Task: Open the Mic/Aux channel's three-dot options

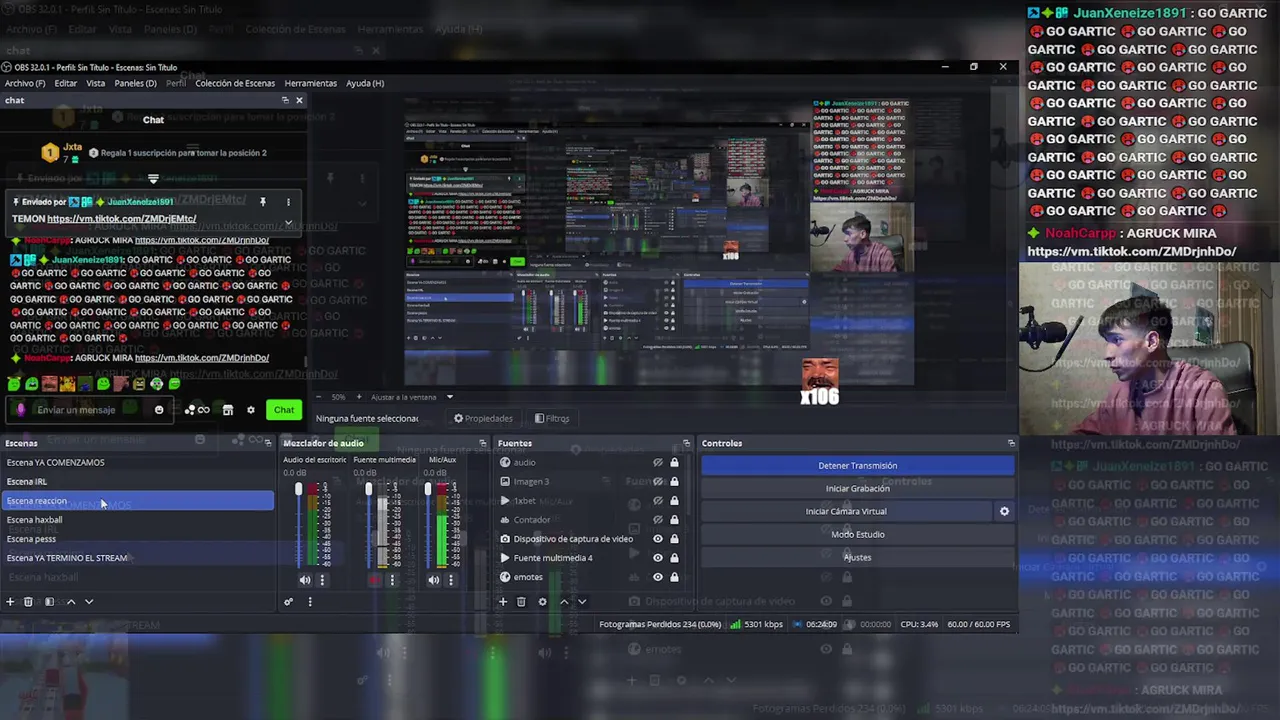Action: (451, 580)
